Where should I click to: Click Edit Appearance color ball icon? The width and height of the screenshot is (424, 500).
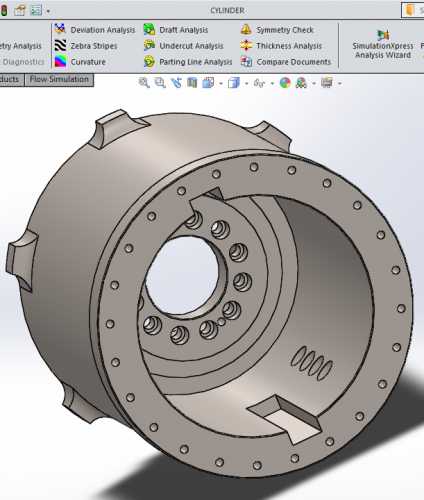point(285,83)
